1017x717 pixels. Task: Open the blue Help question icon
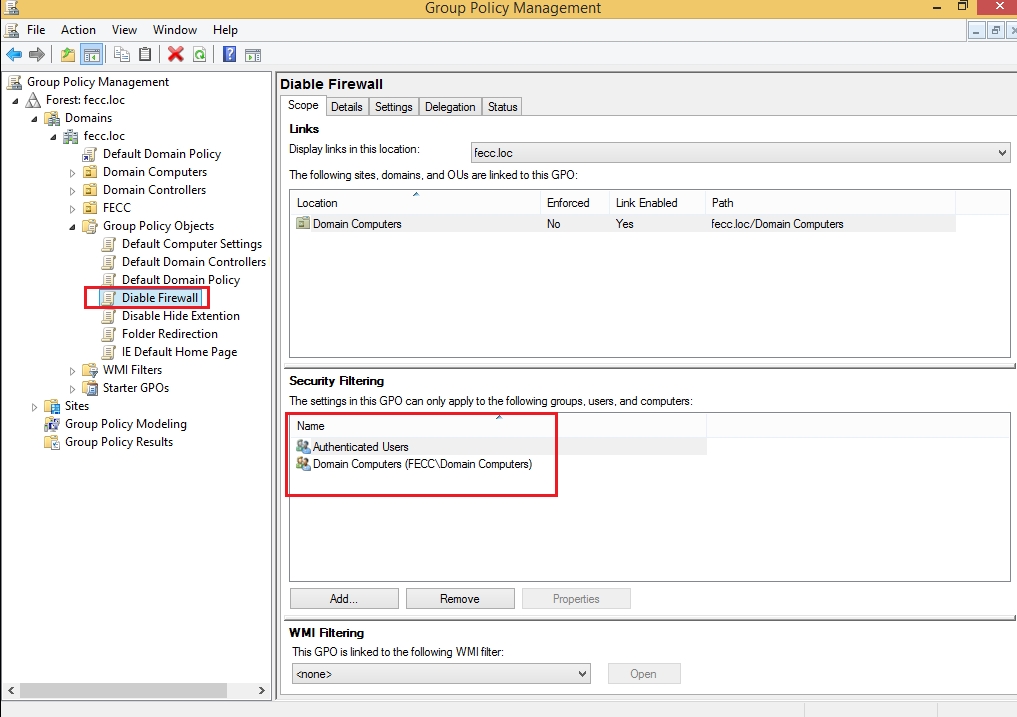pyautogui.click(x=230, y=55)
